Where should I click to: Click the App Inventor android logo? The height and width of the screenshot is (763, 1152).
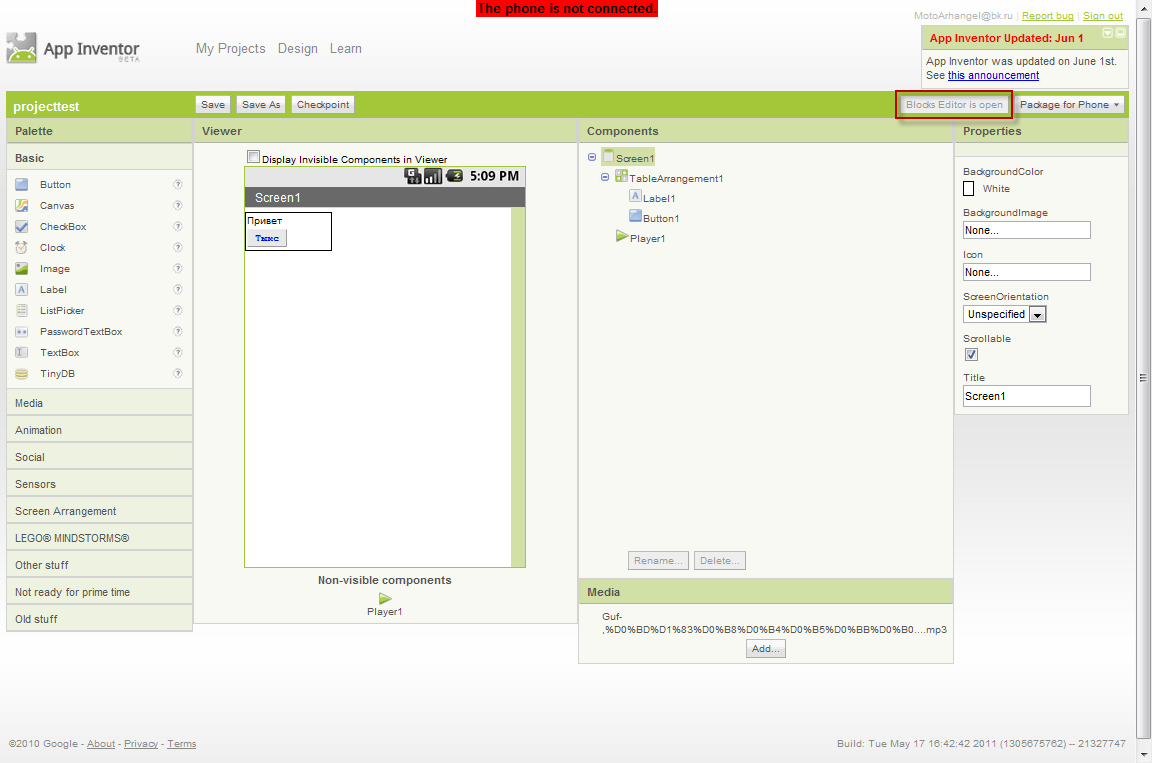[x=21, y=48]
